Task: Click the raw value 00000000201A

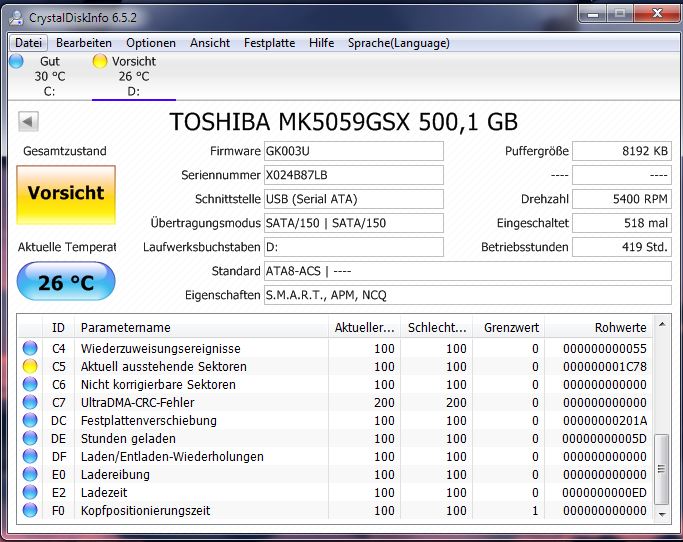Action: 605,420
